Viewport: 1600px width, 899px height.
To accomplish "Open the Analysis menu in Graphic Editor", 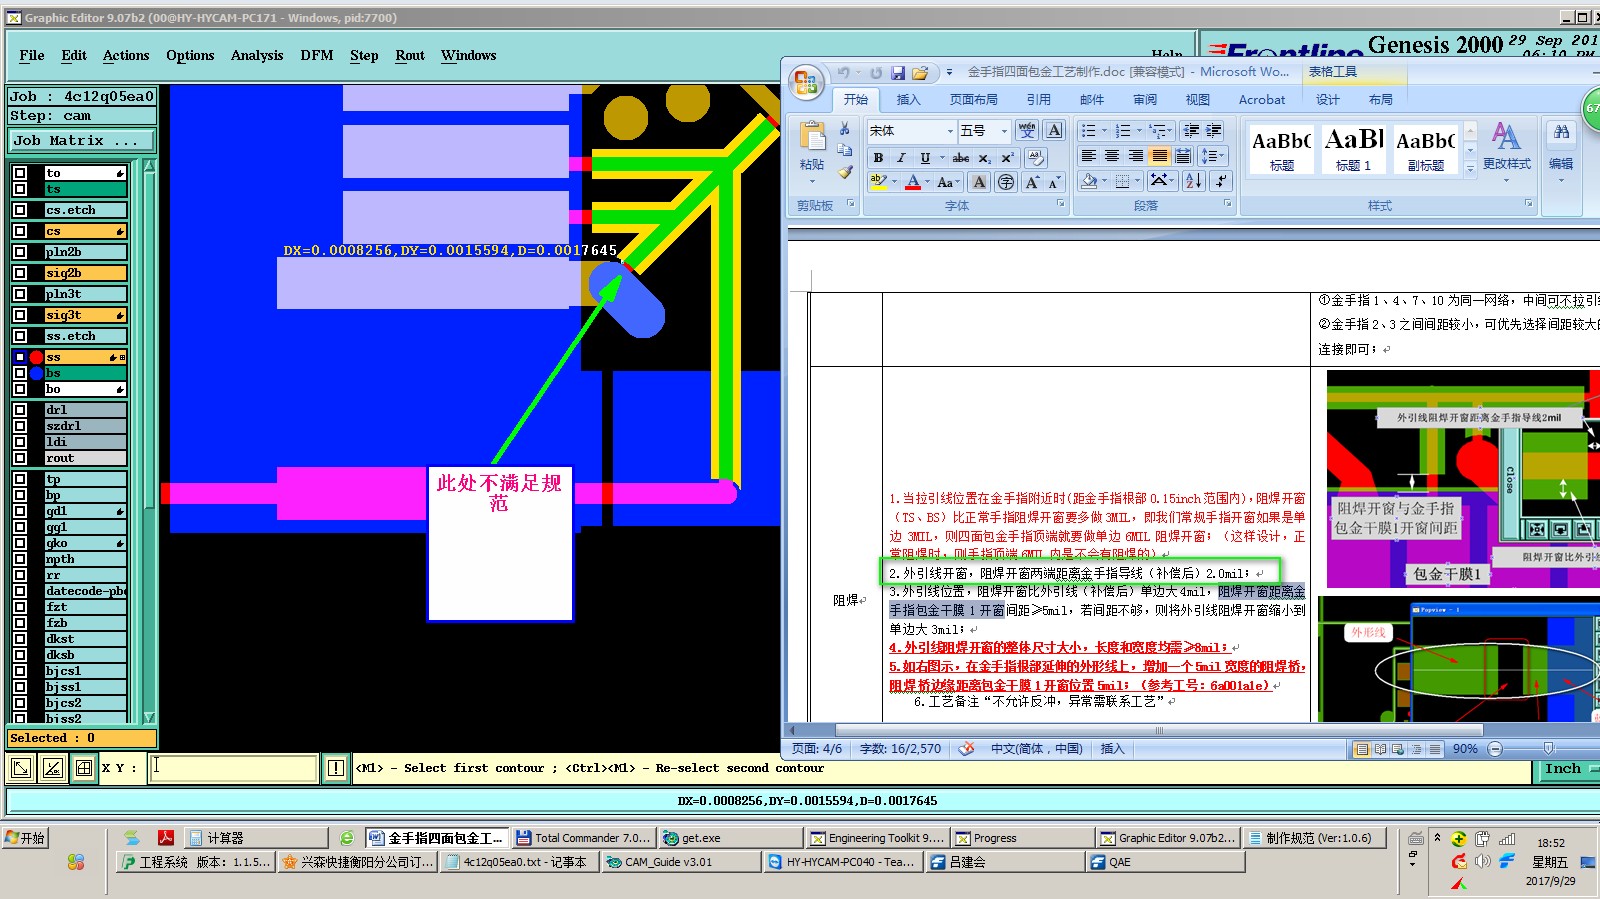I will click(x=257, y=56).
